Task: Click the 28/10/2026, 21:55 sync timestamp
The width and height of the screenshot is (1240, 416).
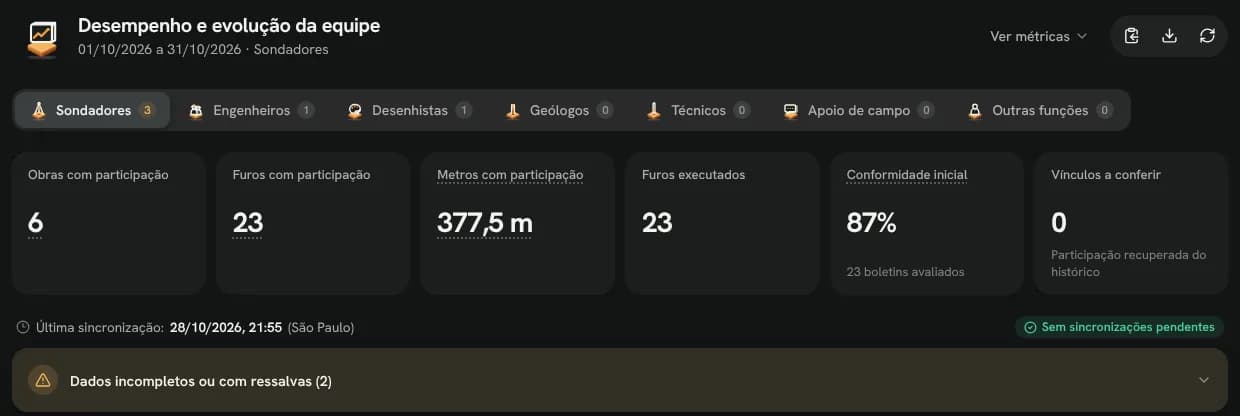Action: pyautogui.click(x=226, y=327)
